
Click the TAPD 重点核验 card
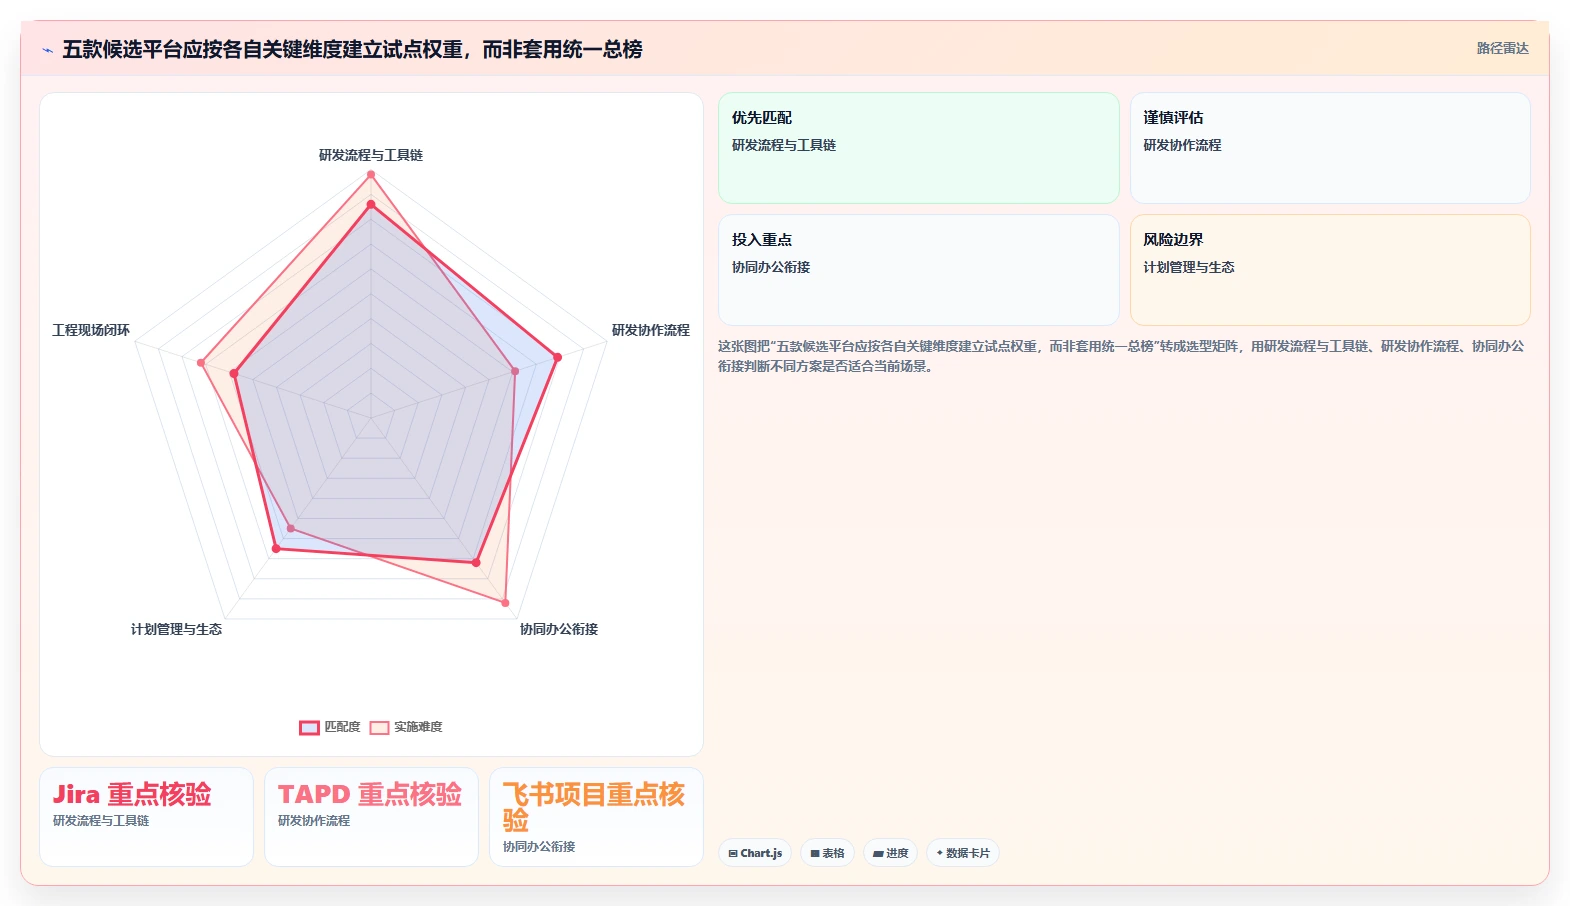[371, 817]
